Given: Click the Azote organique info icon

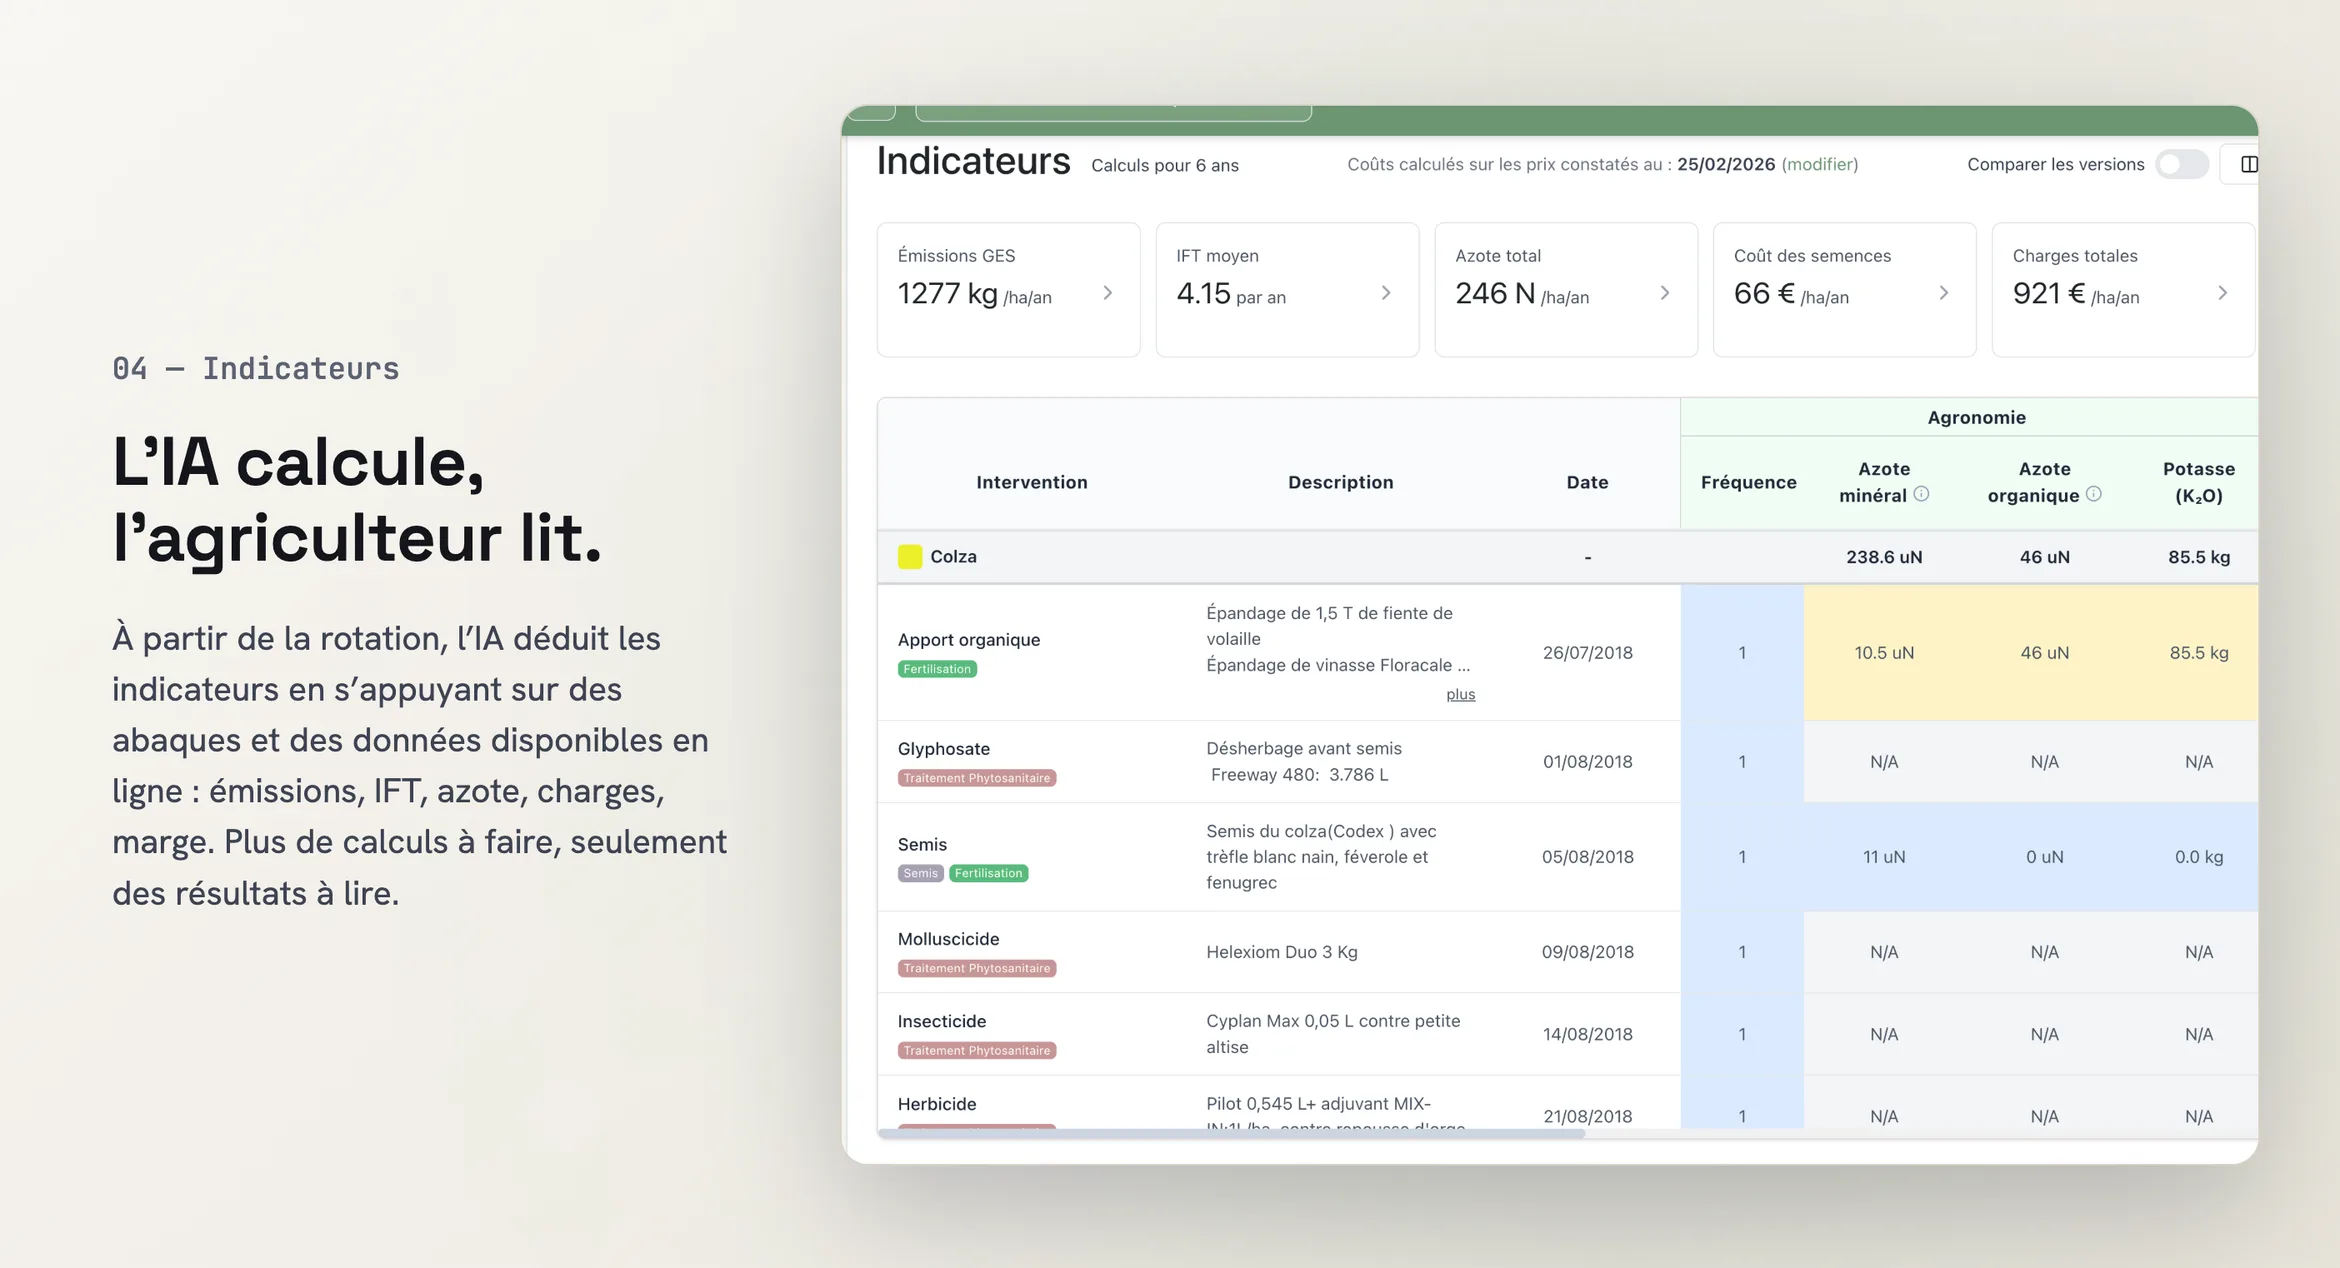Looking at the screenshot, I should (x=2093, y=494).
